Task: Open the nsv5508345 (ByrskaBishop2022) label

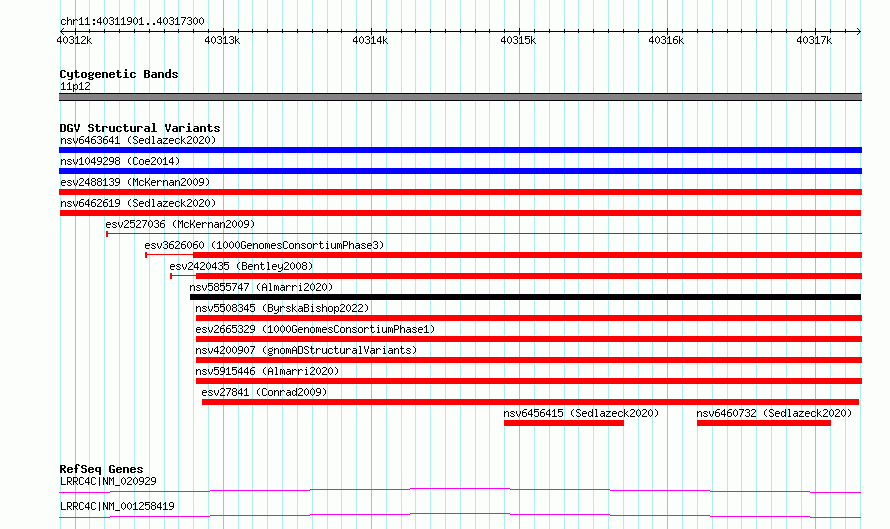Action: (x=282, y=308)
